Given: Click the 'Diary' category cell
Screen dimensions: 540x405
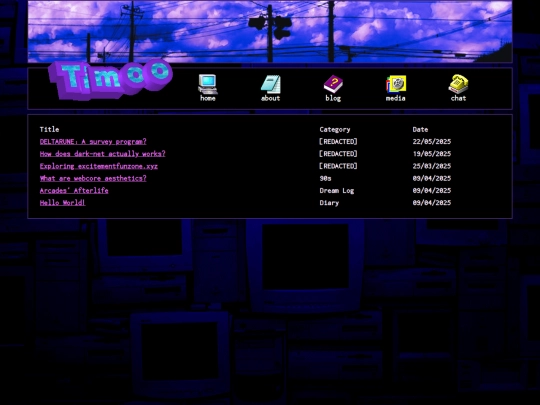Looking at the screenshot, I should tap(329, 203).
